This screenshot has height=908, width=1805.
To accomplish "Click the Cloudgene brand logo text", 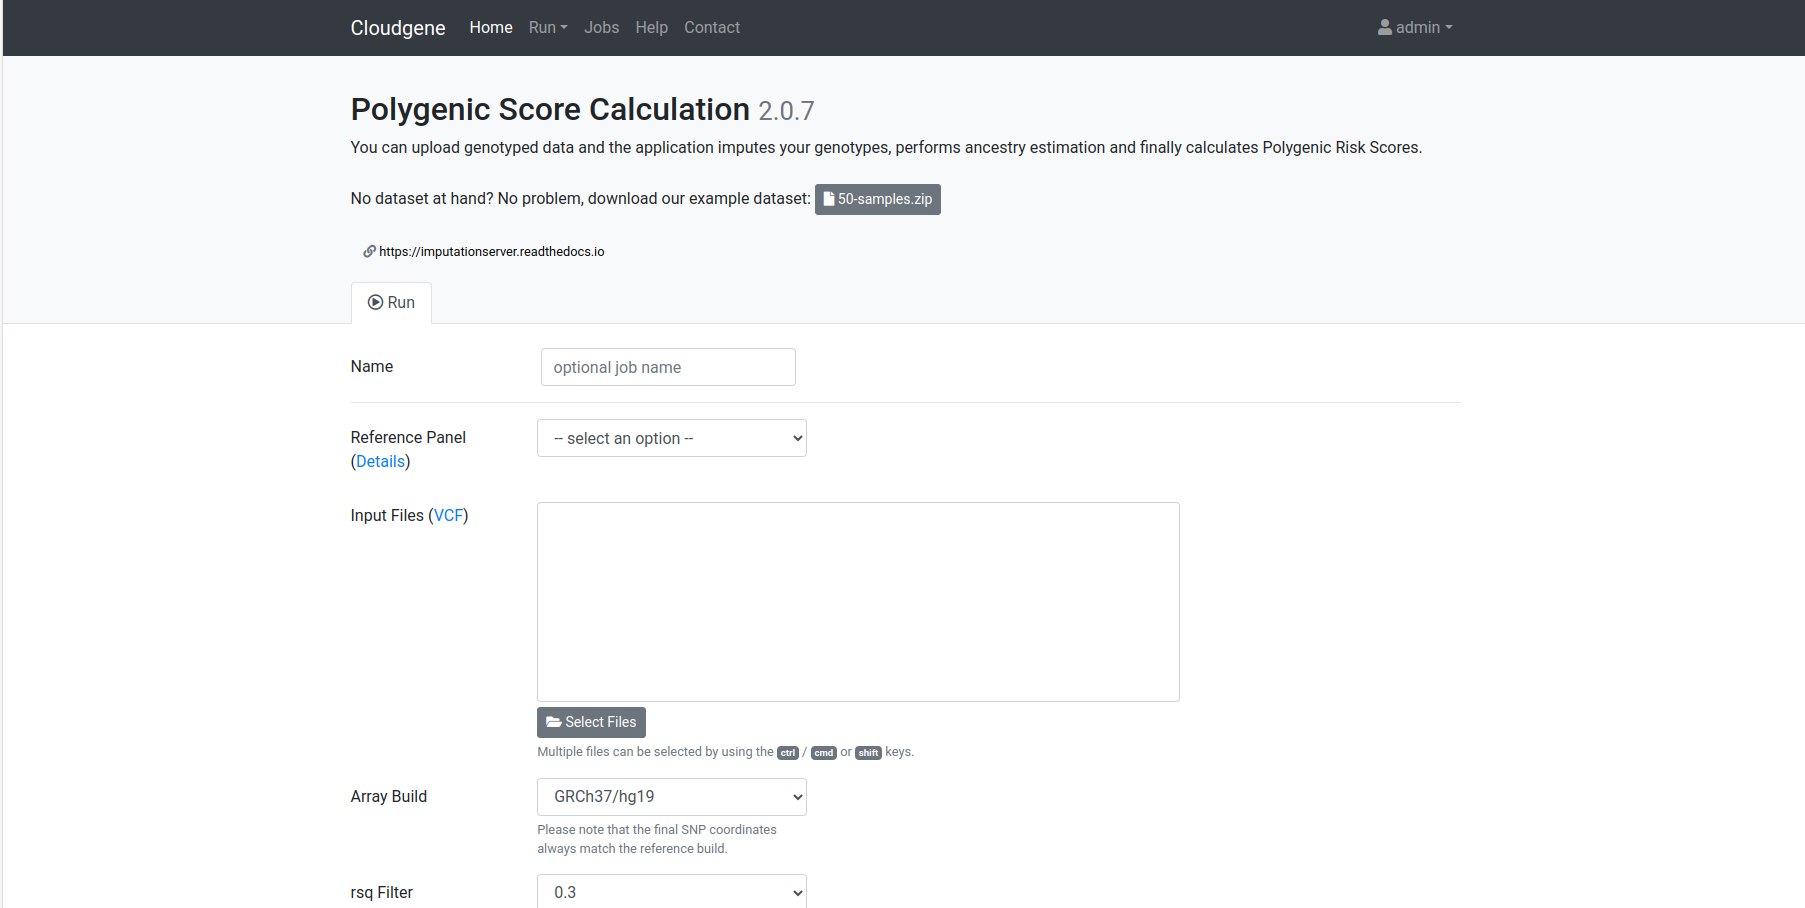I will (x=398, y=28).
